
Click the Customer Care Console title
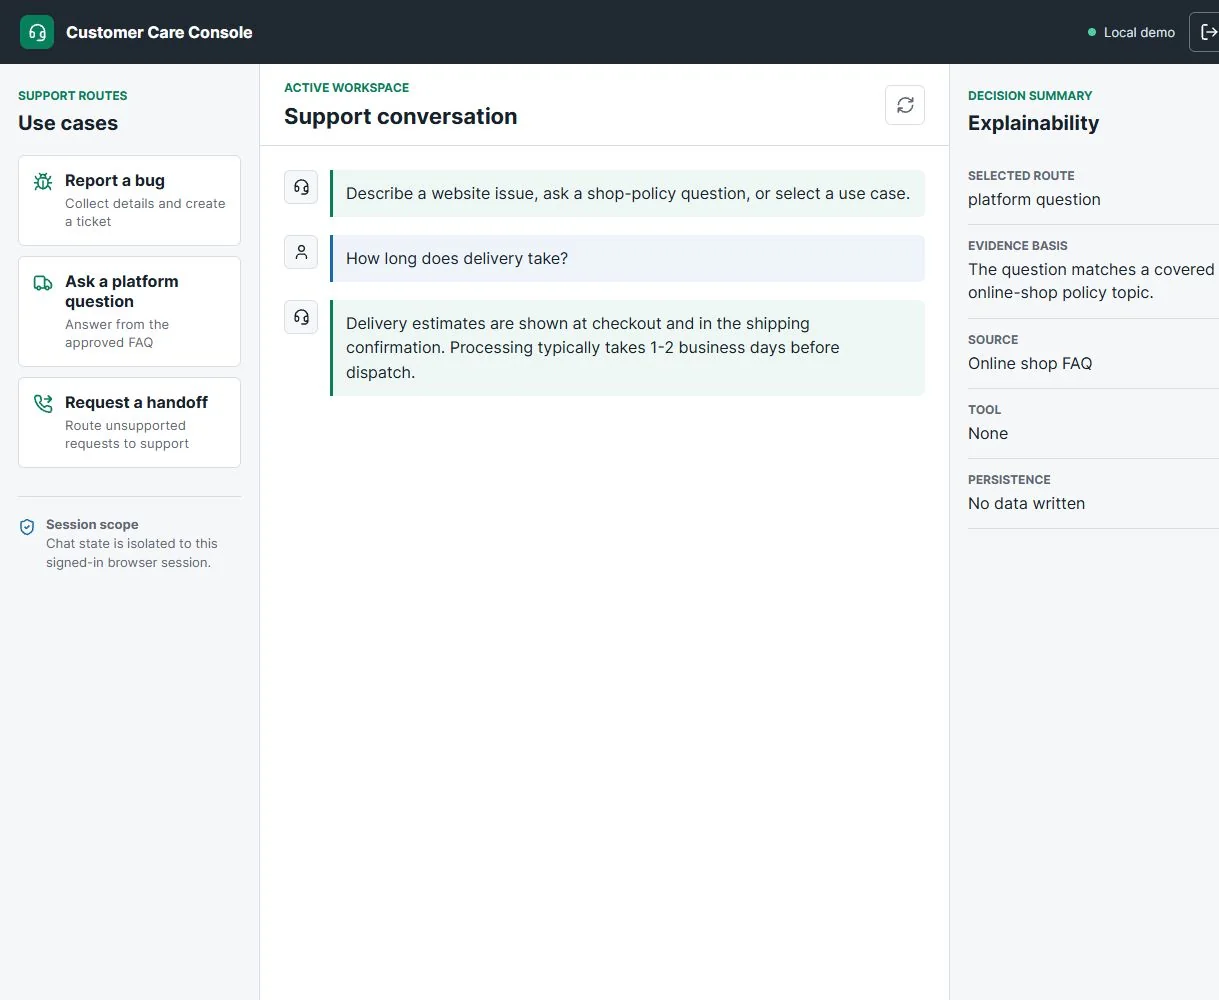159,32
